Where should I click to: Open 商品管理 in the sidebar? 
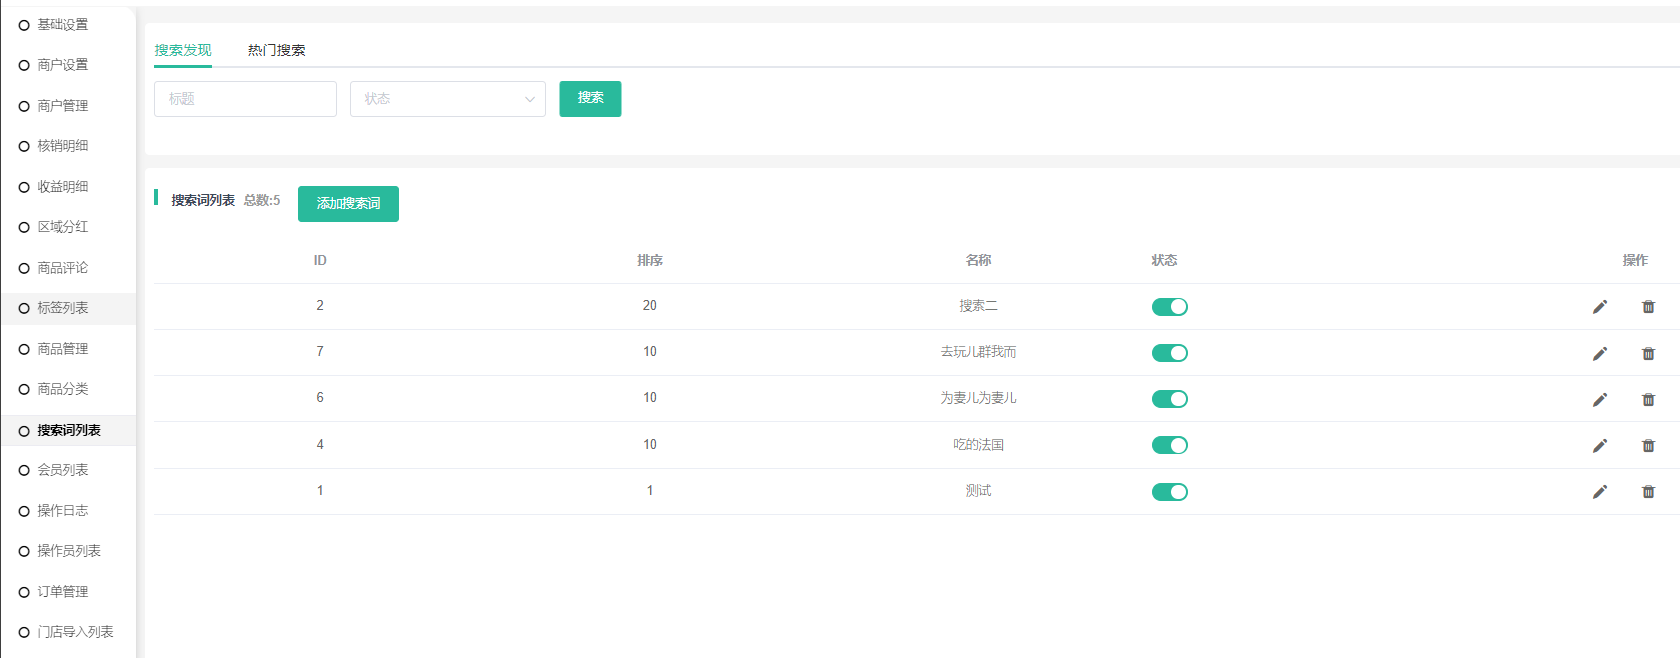point(63,349)
